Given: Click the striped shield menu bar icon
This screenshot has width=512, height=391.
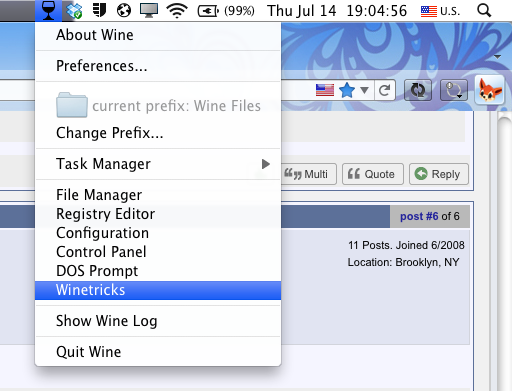Looking at the screenshot, I should point(99,10).
